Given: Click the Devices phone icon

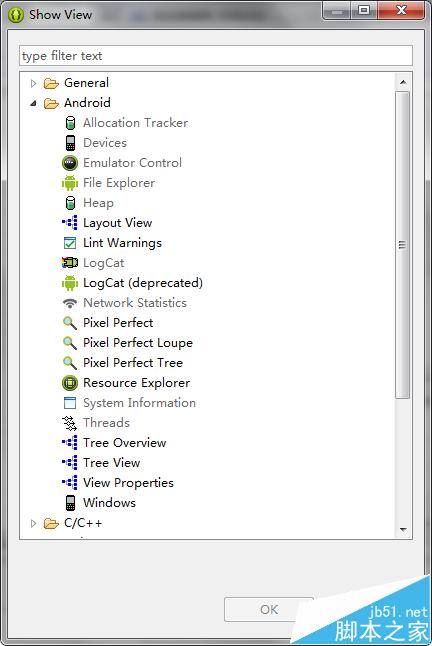Looking at the screenshot, I should 70,143.
